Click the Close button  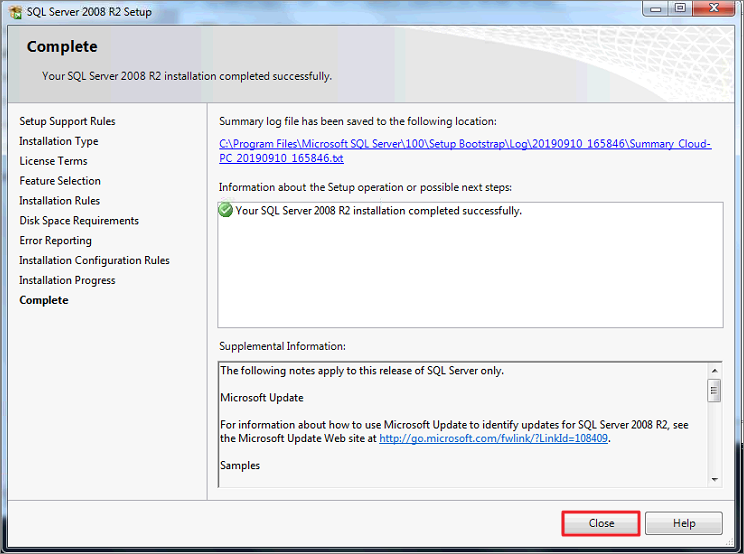click(x=601, y=523)
